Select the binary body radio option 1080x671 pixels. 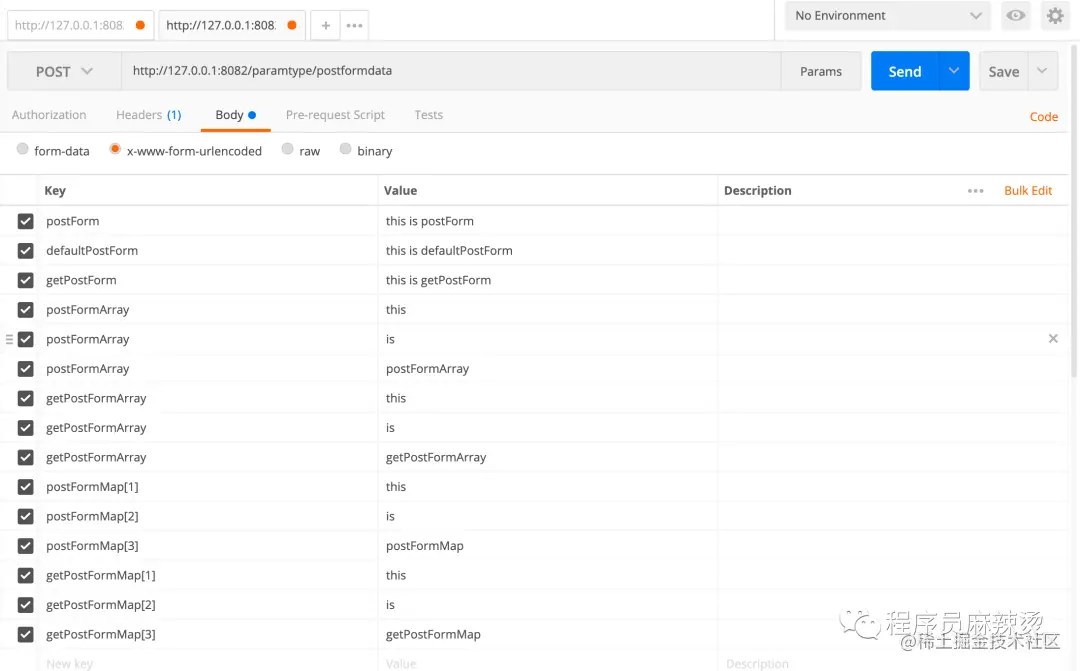[x=345, y=149]
